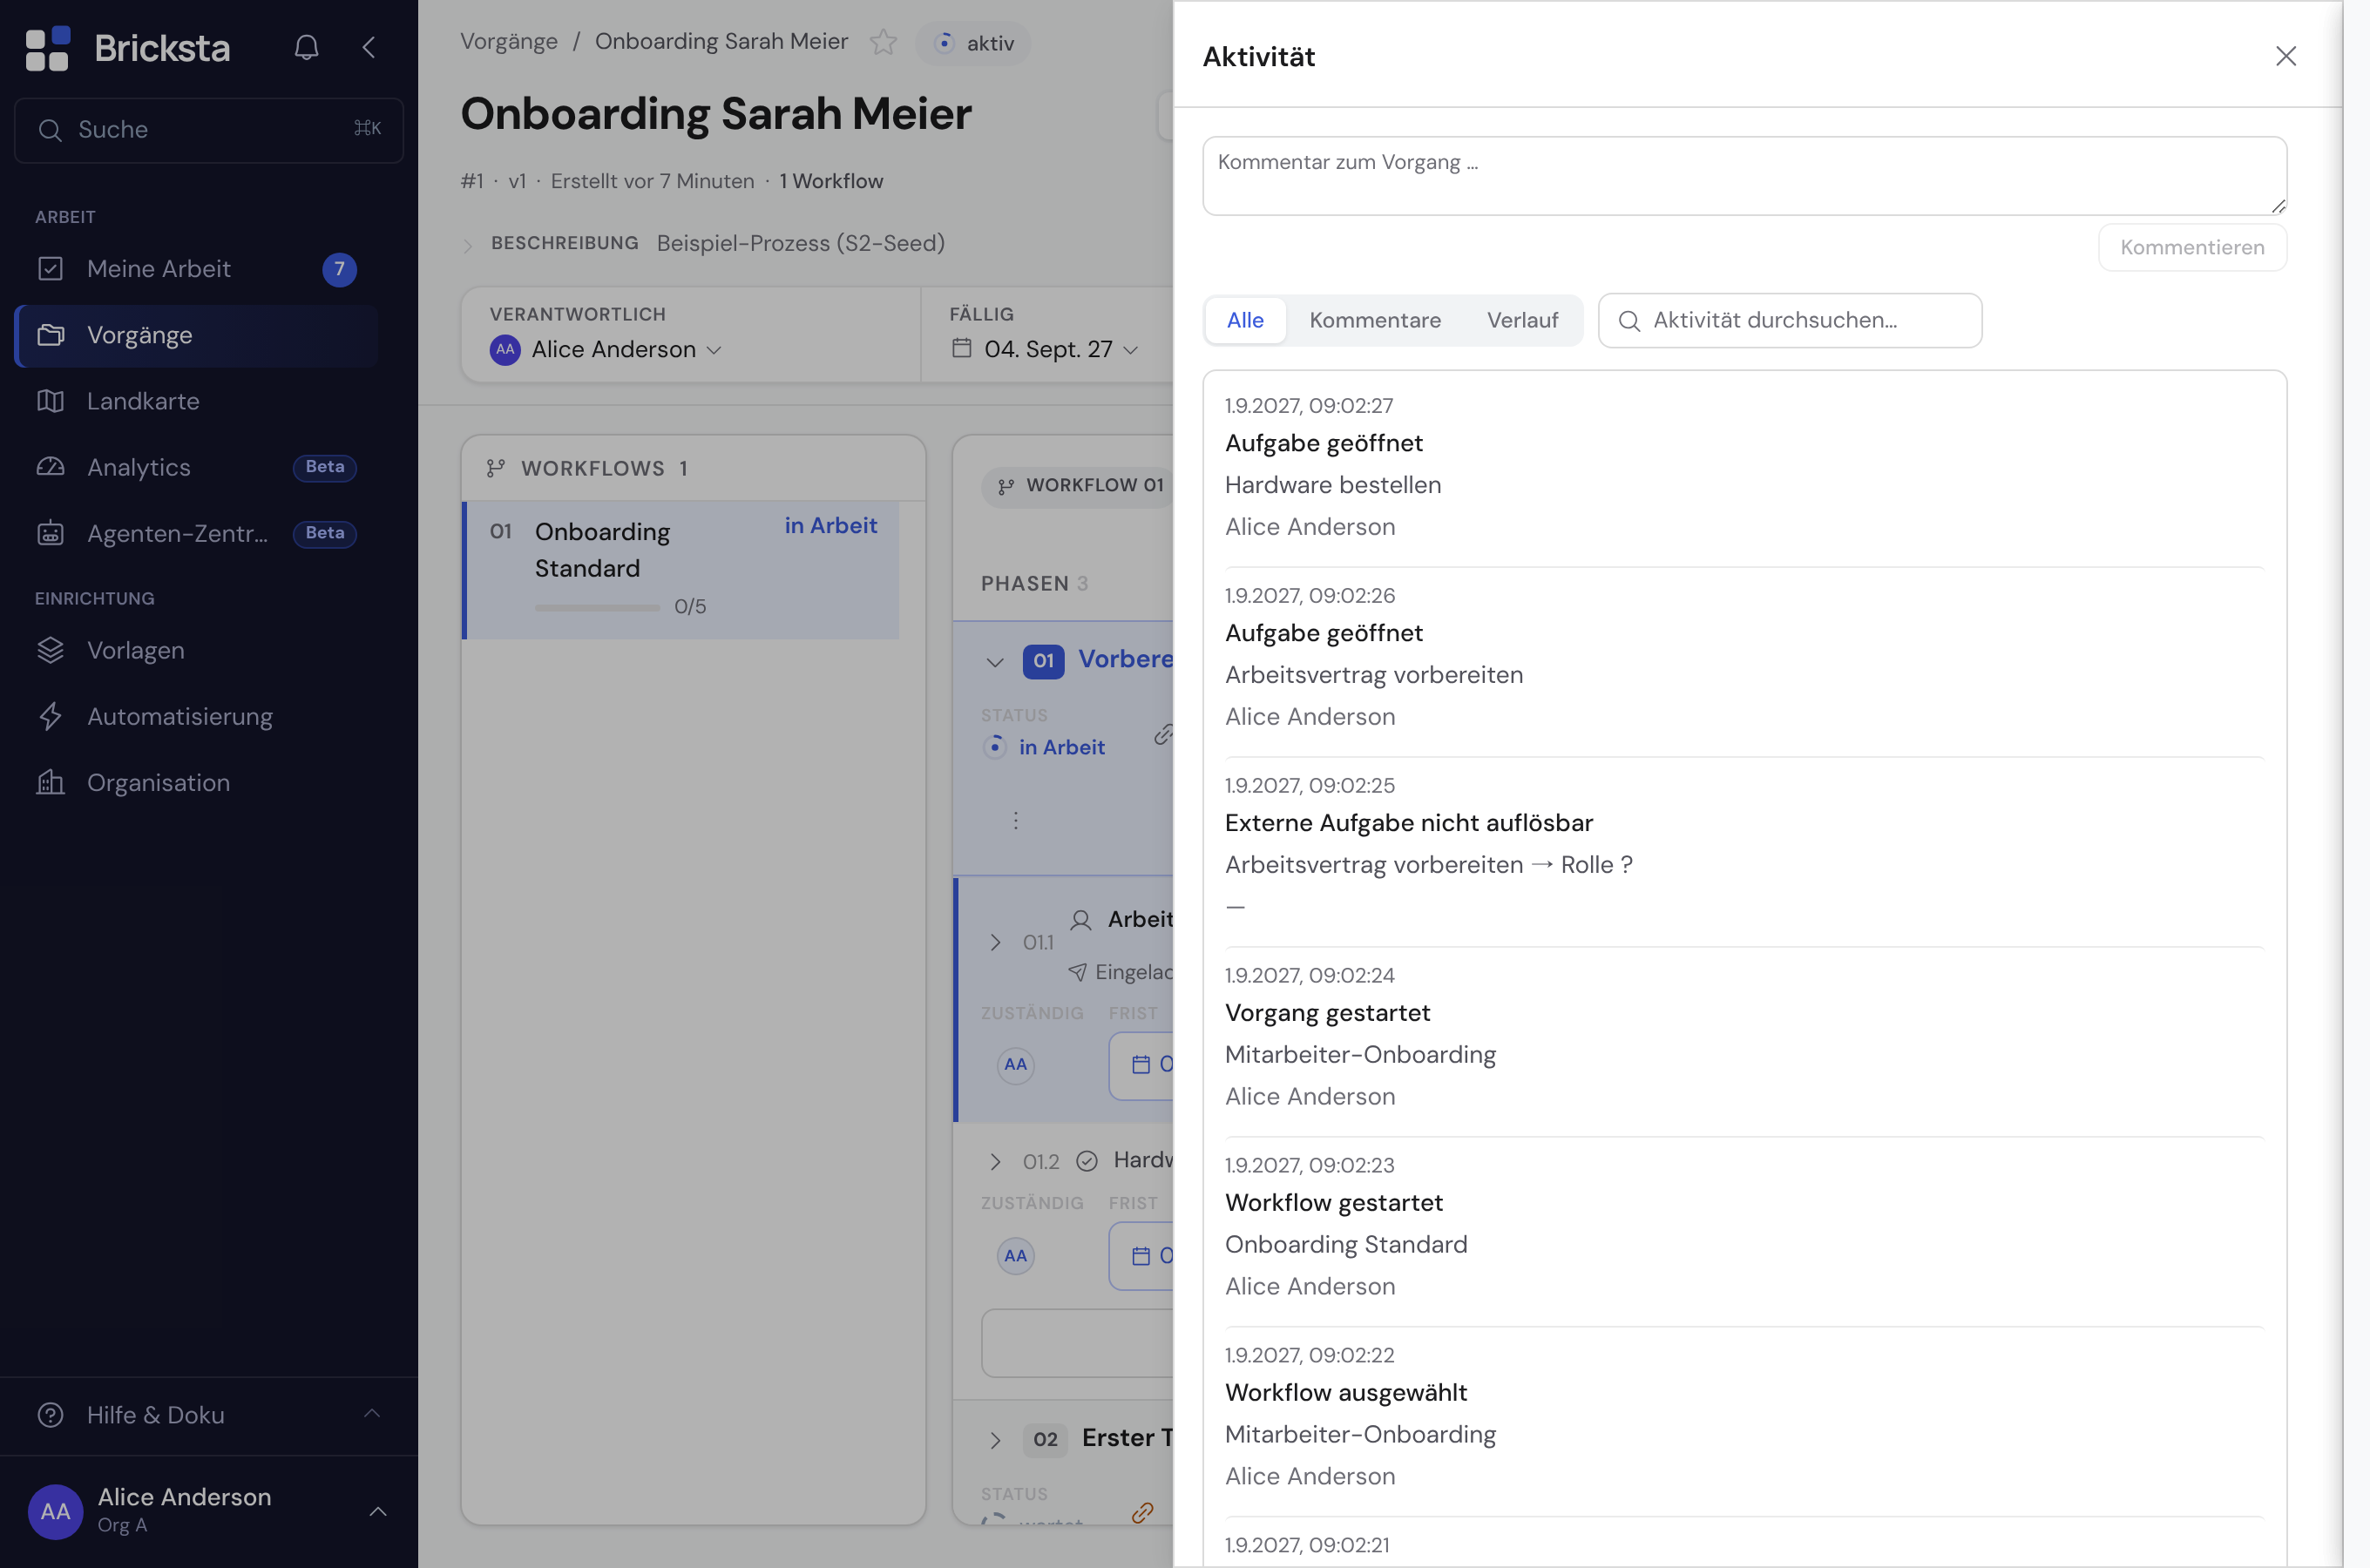Click the 1 Workflow link

click(x=831, y=181)
